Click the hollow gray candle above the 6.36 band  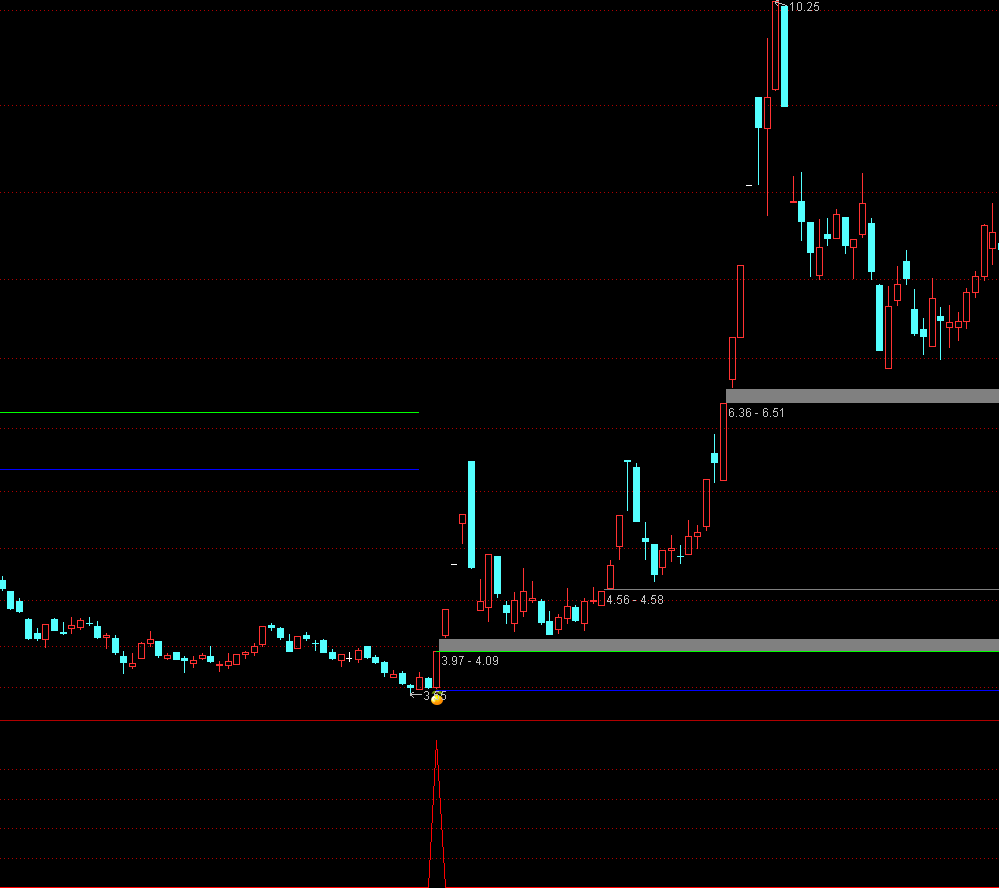click(x=741, y=301)
